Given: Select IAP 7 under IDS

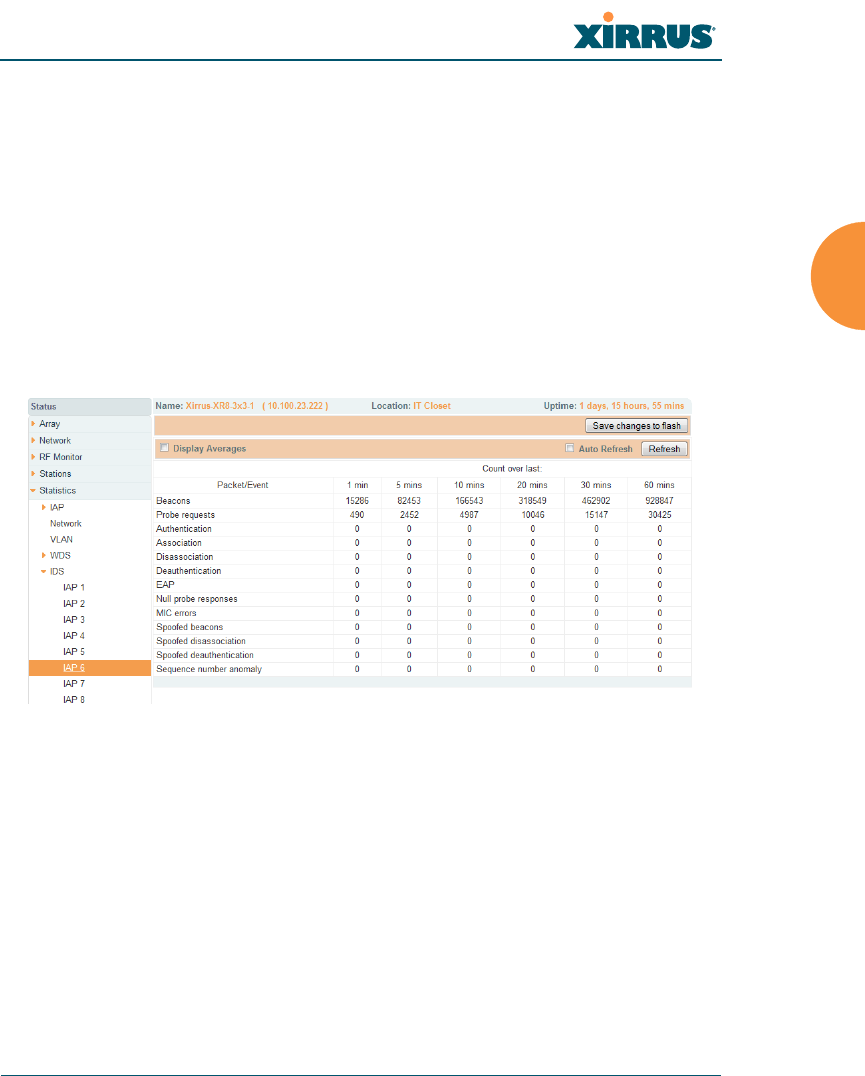Looking at the screenshot, I should pyautogui.click(x=74, y=684).
